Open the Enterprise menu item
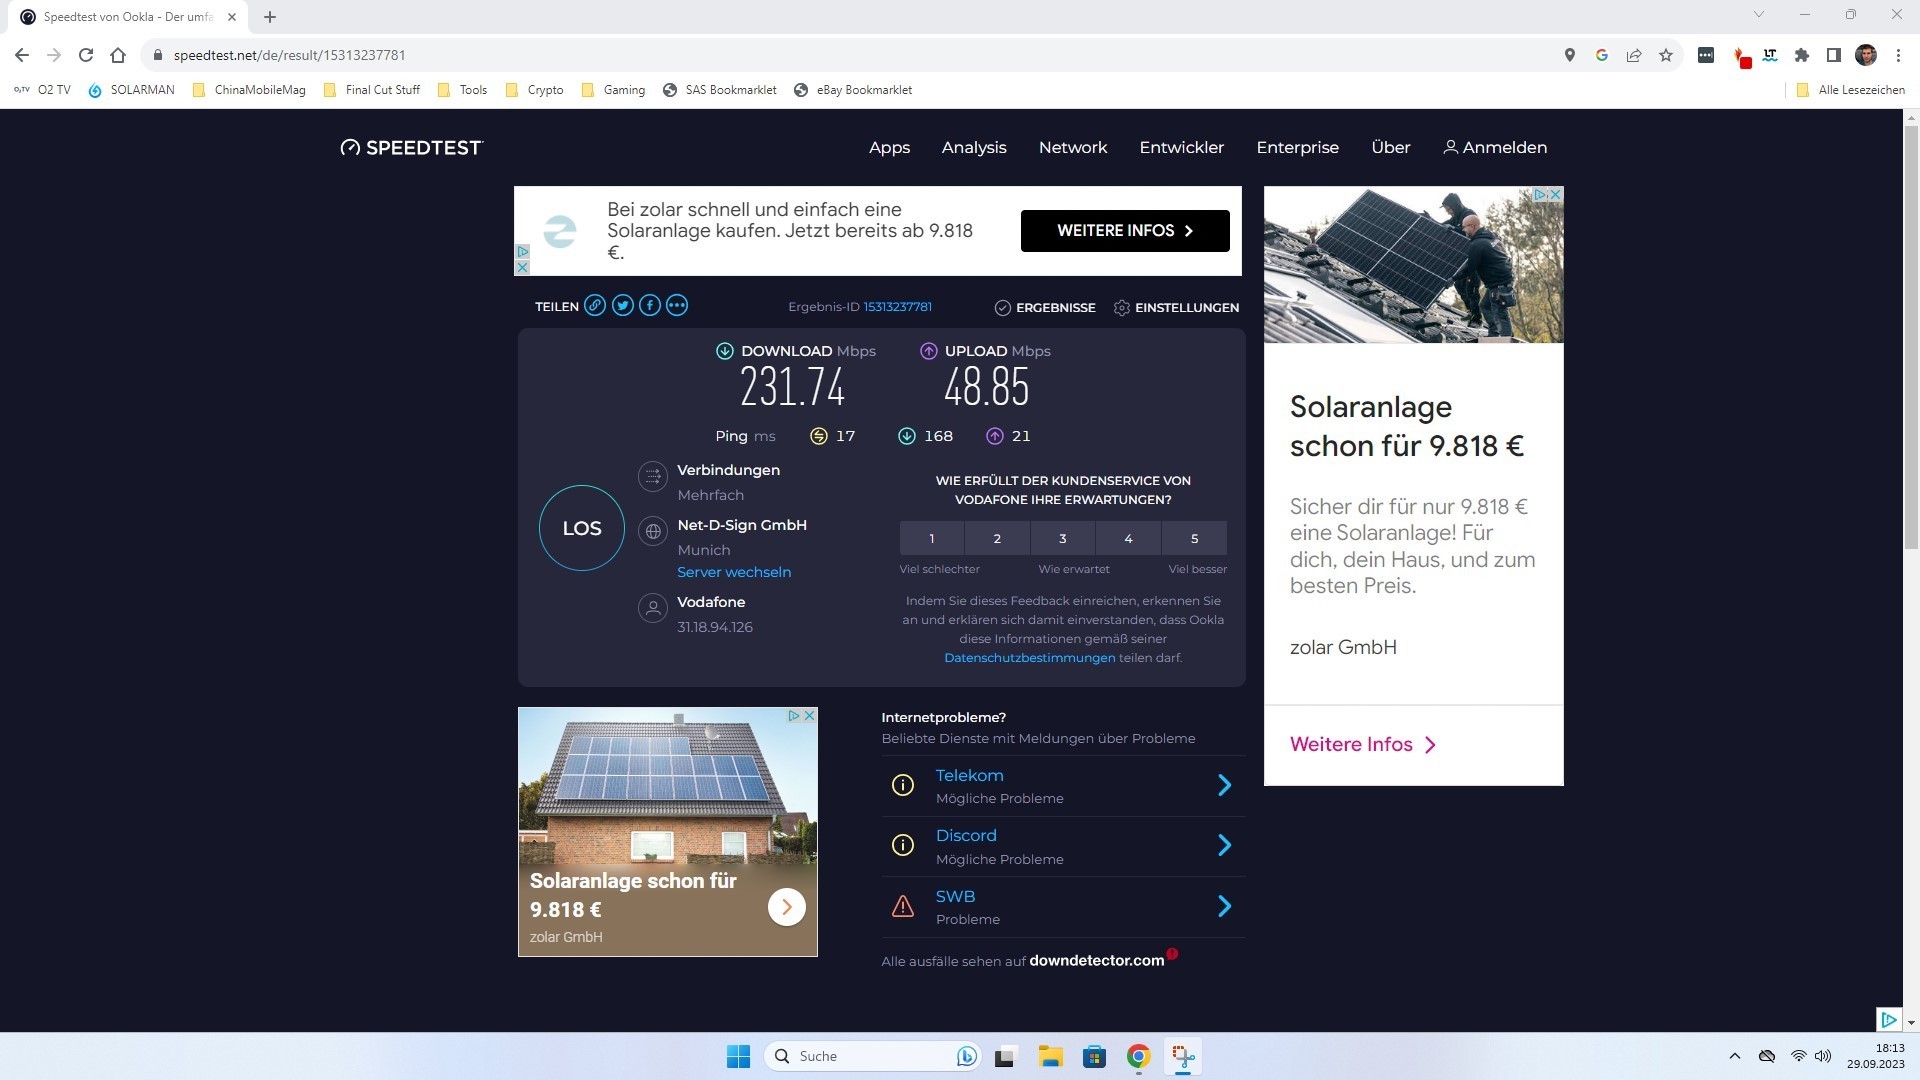Viewport: 1920px width, 1080px height. point(1298,147)
